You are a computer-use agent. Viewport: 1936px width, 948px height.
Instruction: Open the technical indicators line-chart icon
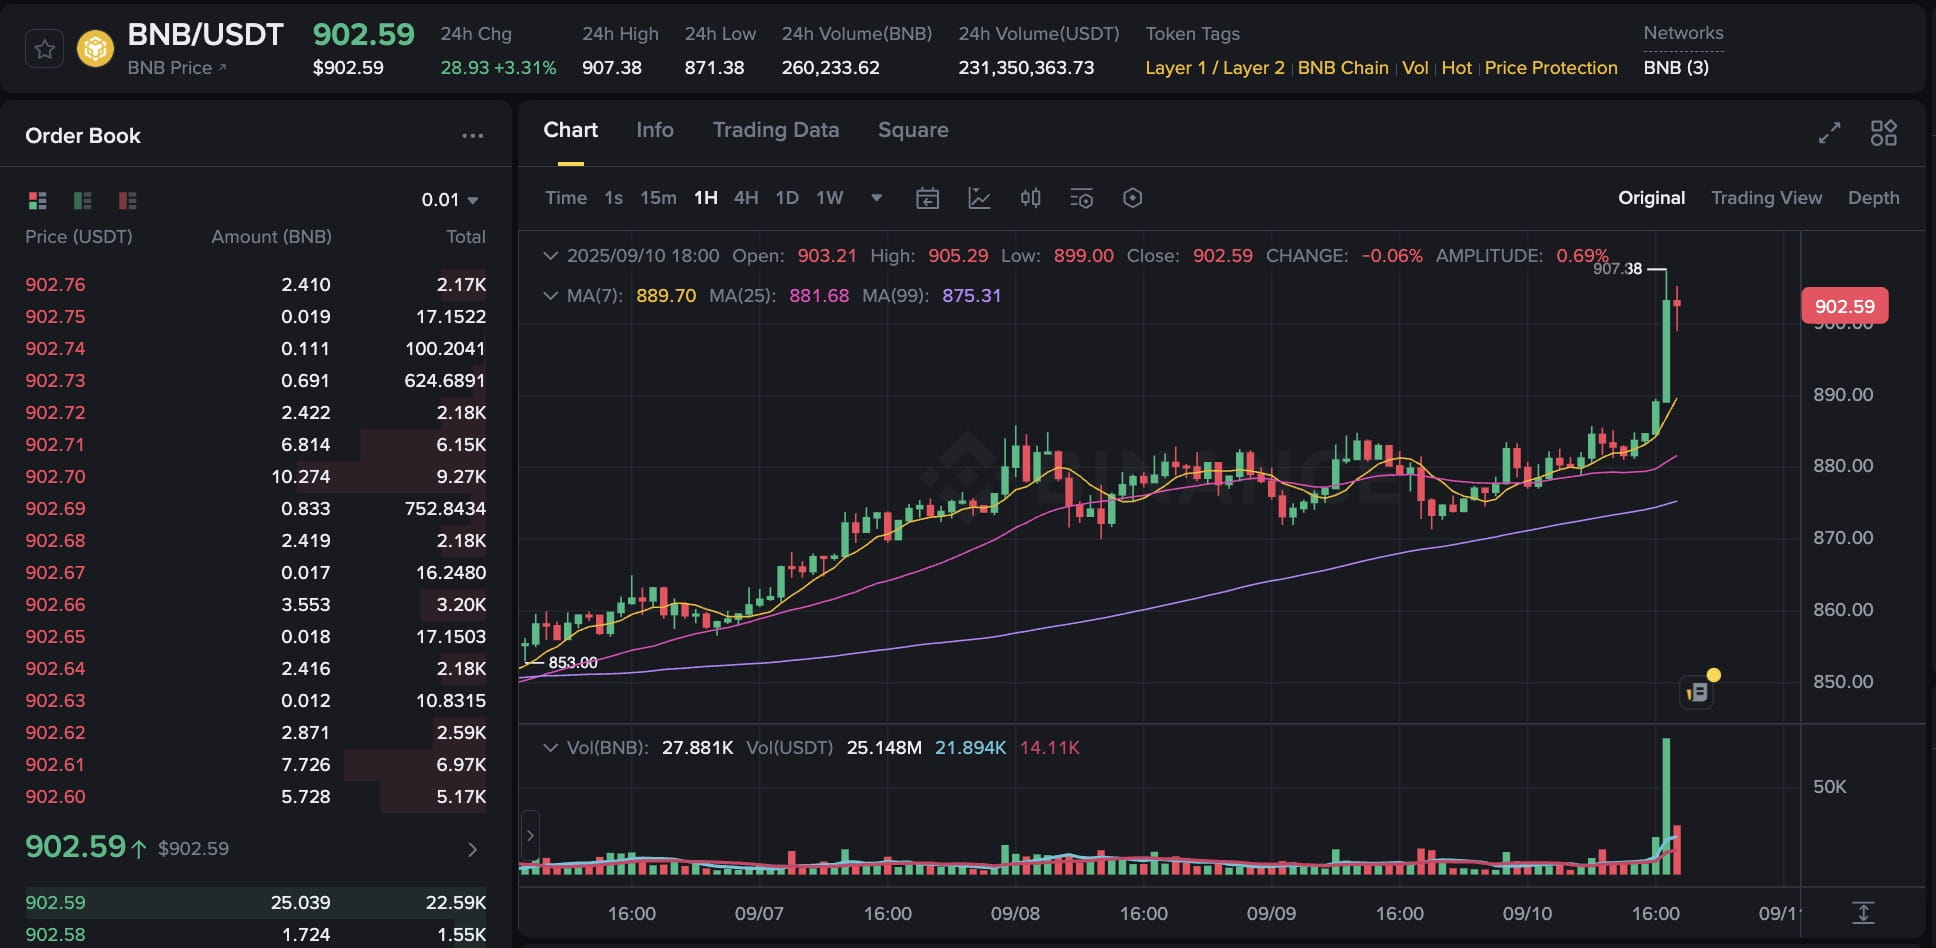(x=979, y=198)
